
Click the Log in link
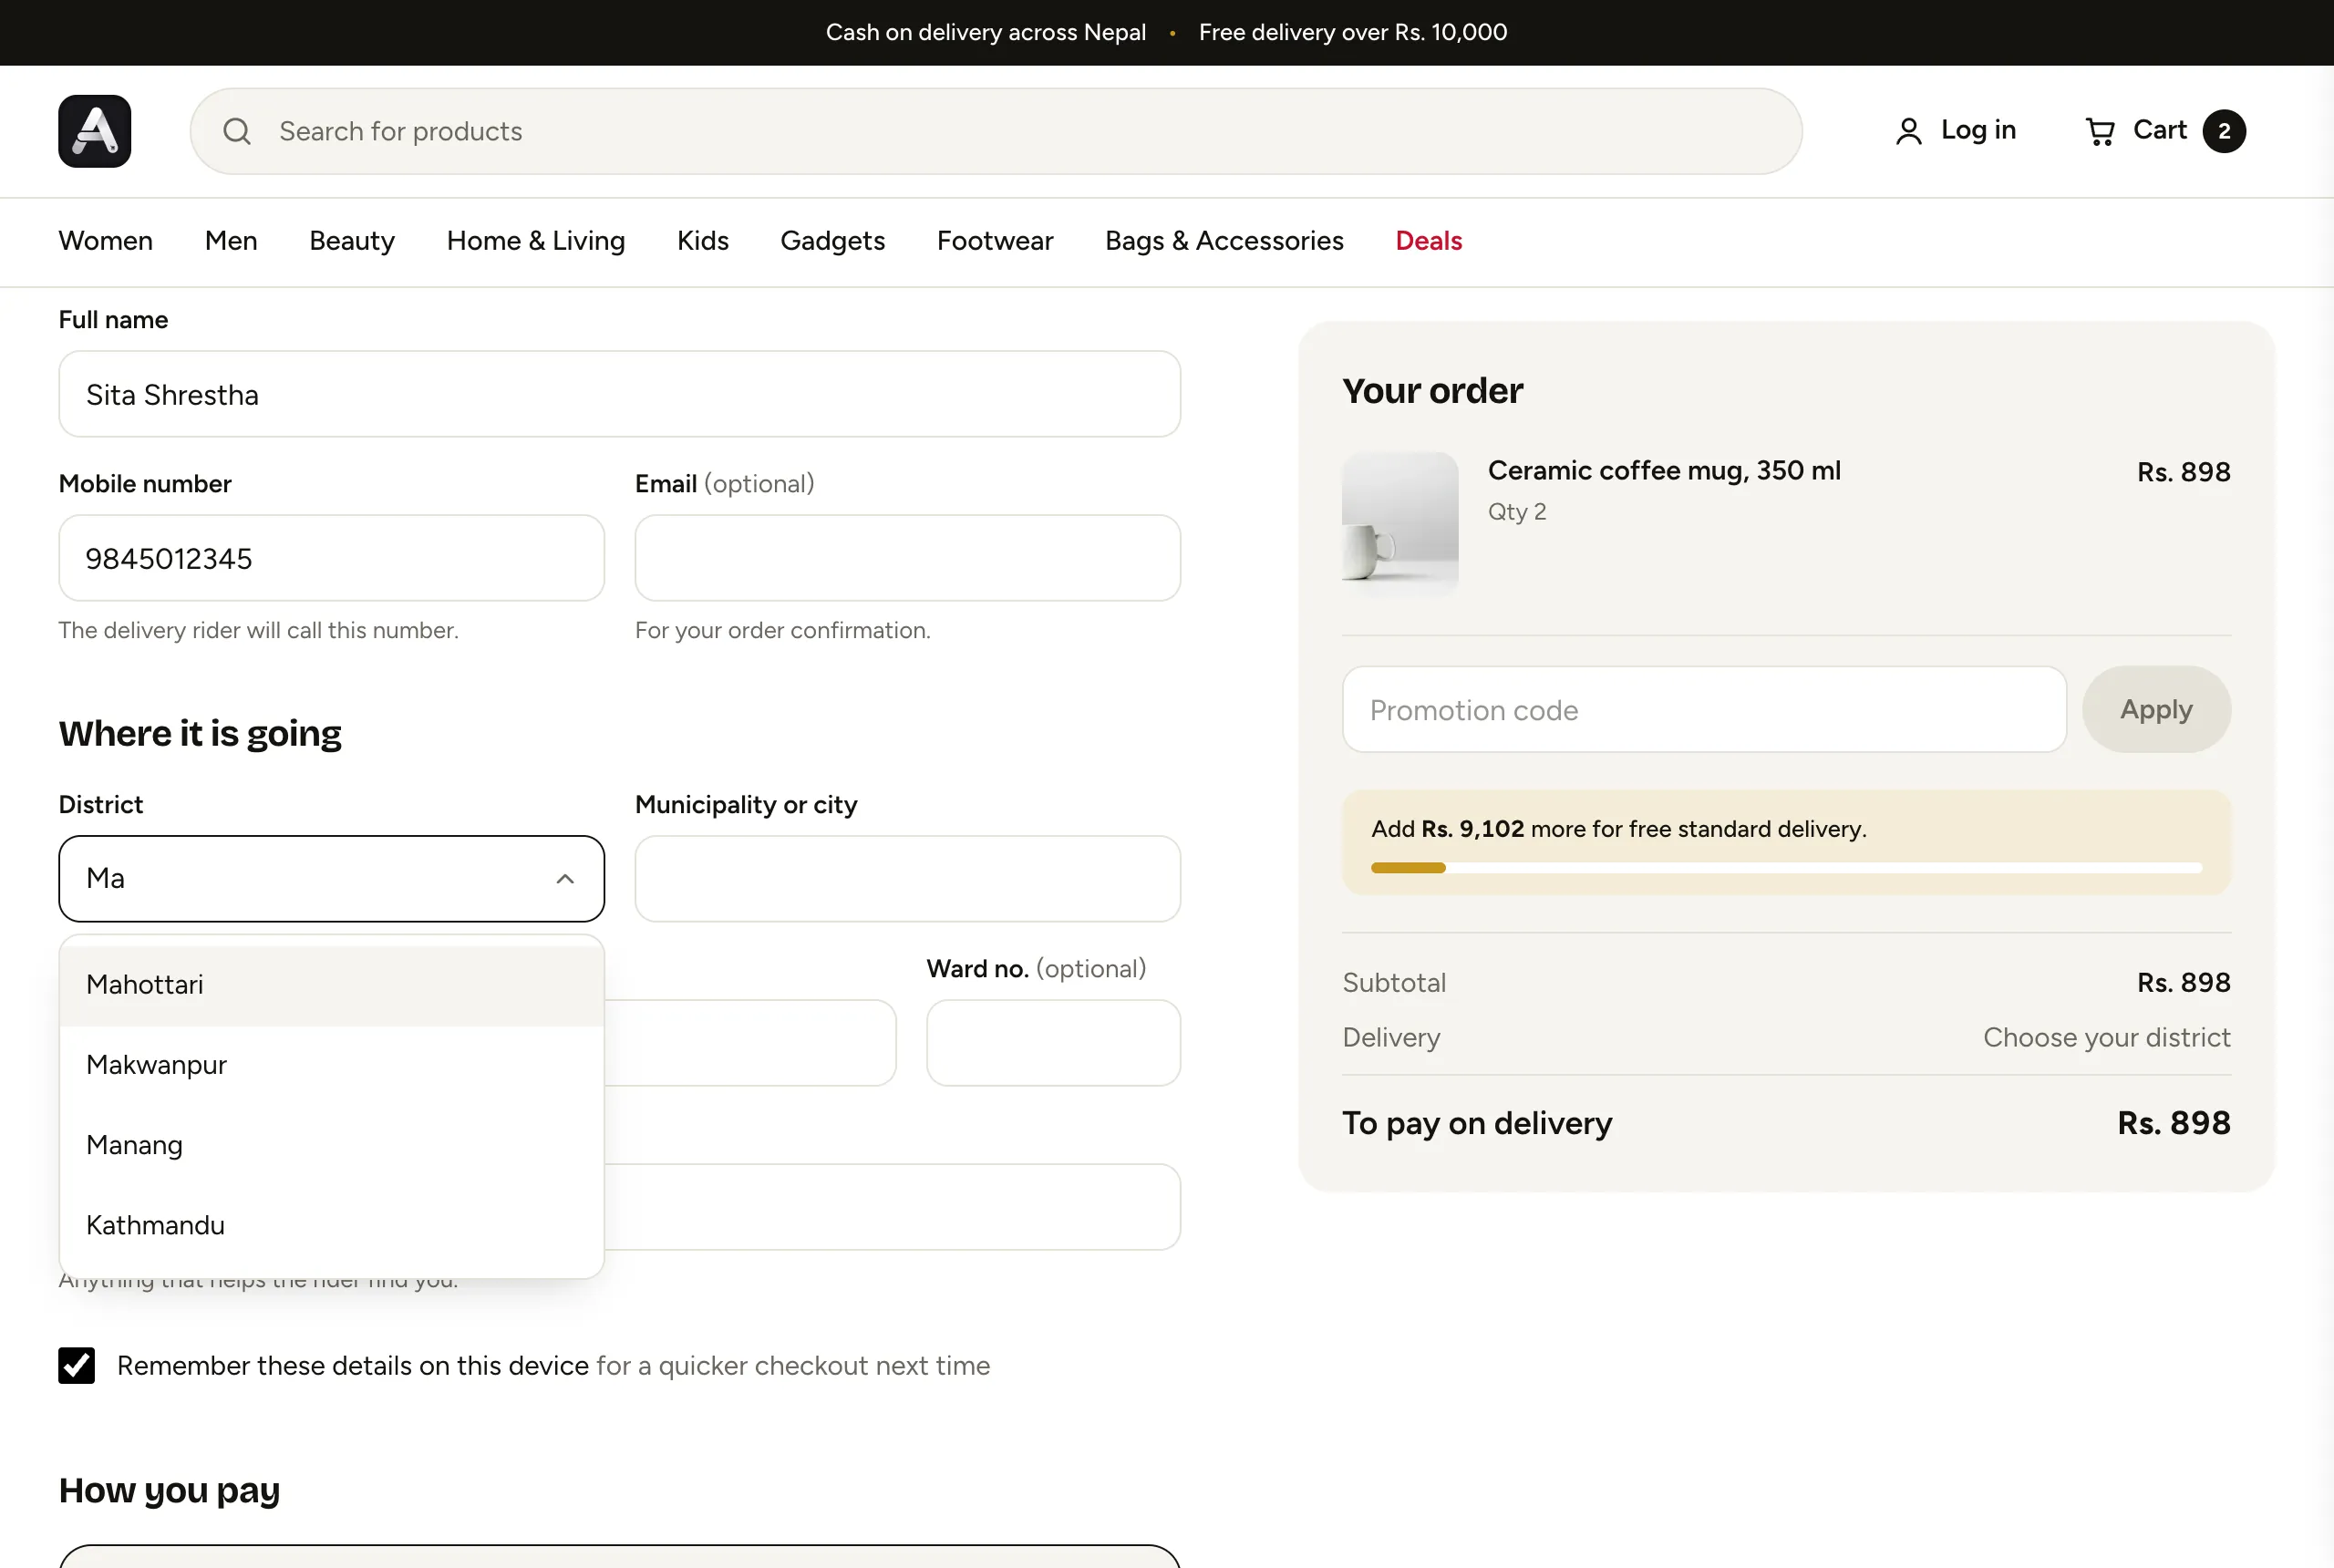(x=1955, y=131)
